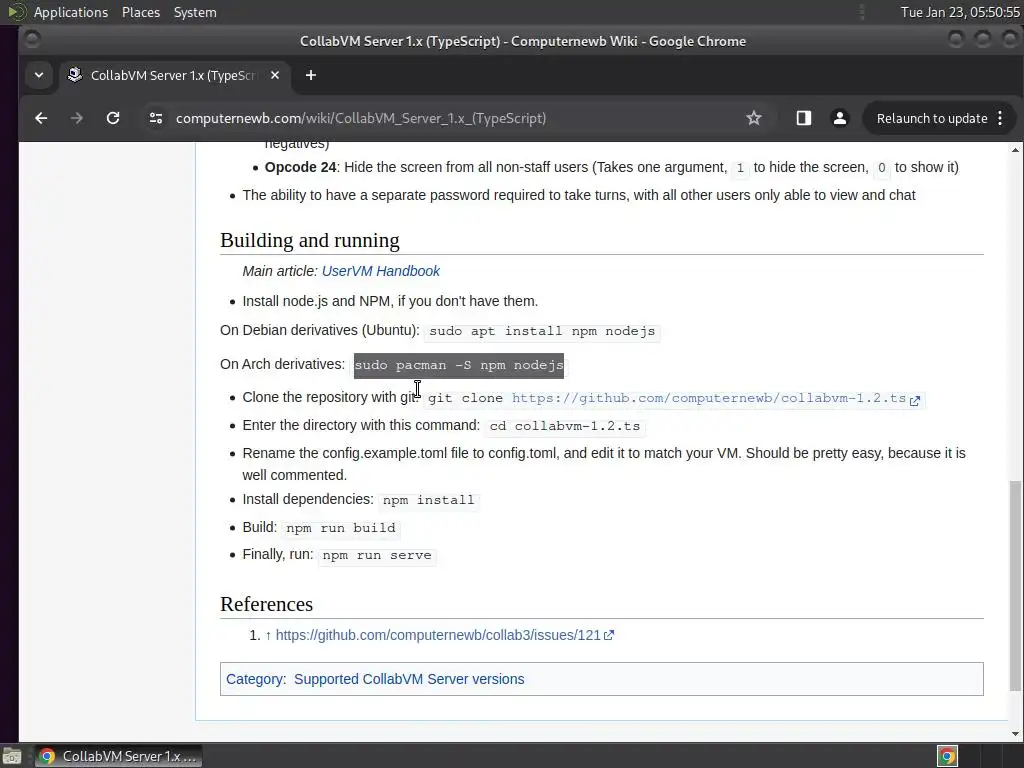Open the UserVM Handbook link
The image size is (1024, 768).
381,271
